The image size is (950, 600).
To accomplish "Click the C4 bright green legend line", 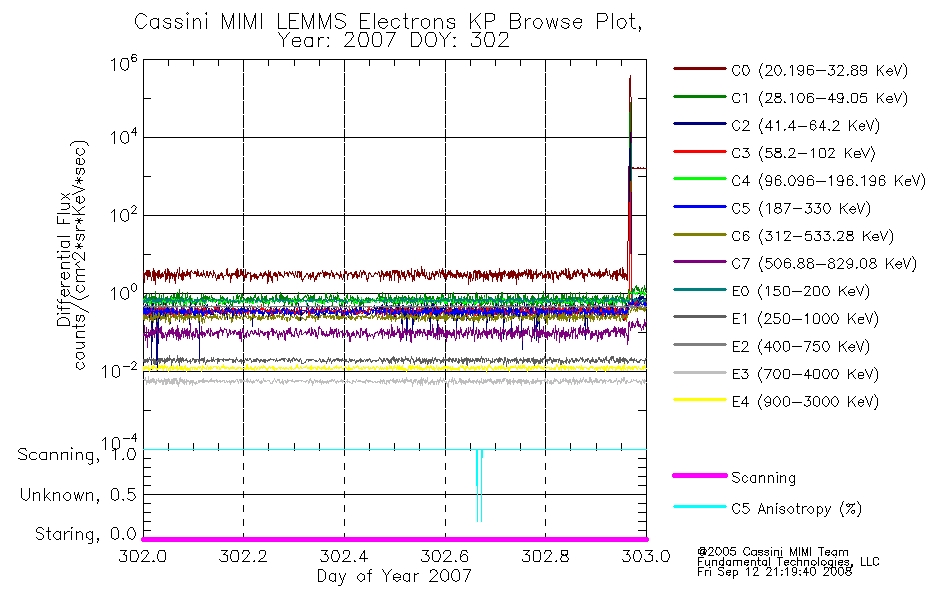I will point(699,179).
